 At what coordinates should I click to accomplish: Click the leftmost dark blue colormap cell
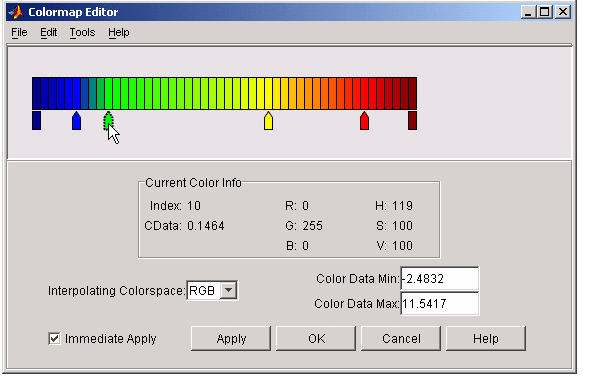pos(36,93)
